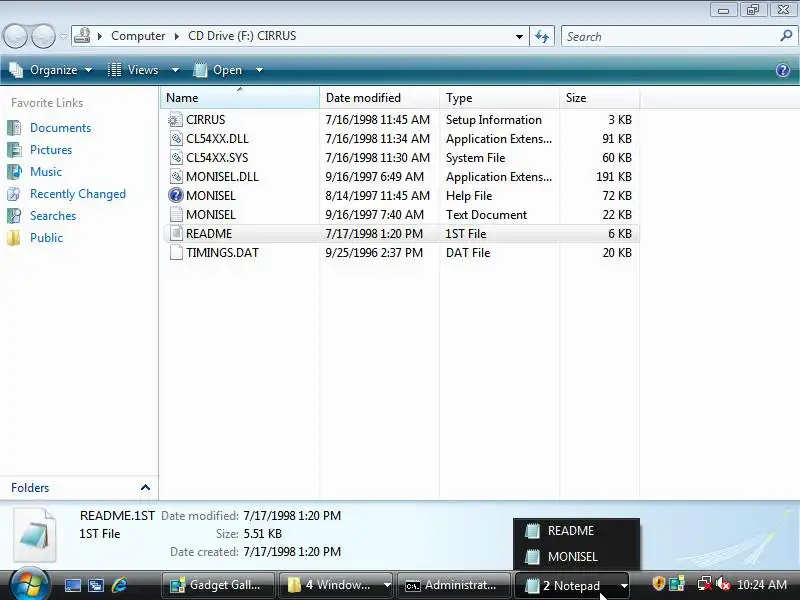Screen dimensions: 800x600
Task: Click Computer in the address breadcrumb
Action: click(x=138, y=36)
